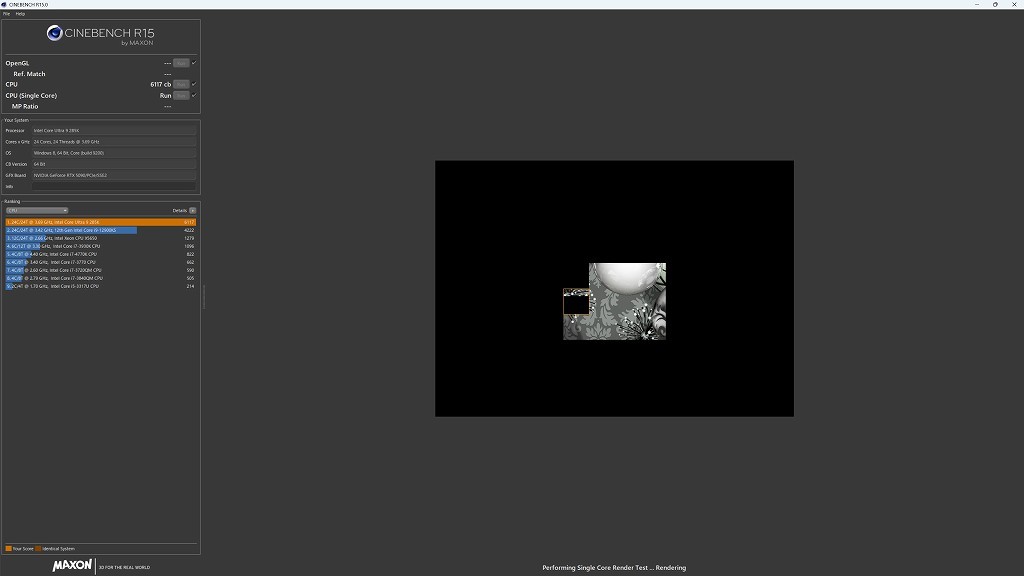
Task: Click the status text Performing Single Core Render Test
Action: (614, 568)
